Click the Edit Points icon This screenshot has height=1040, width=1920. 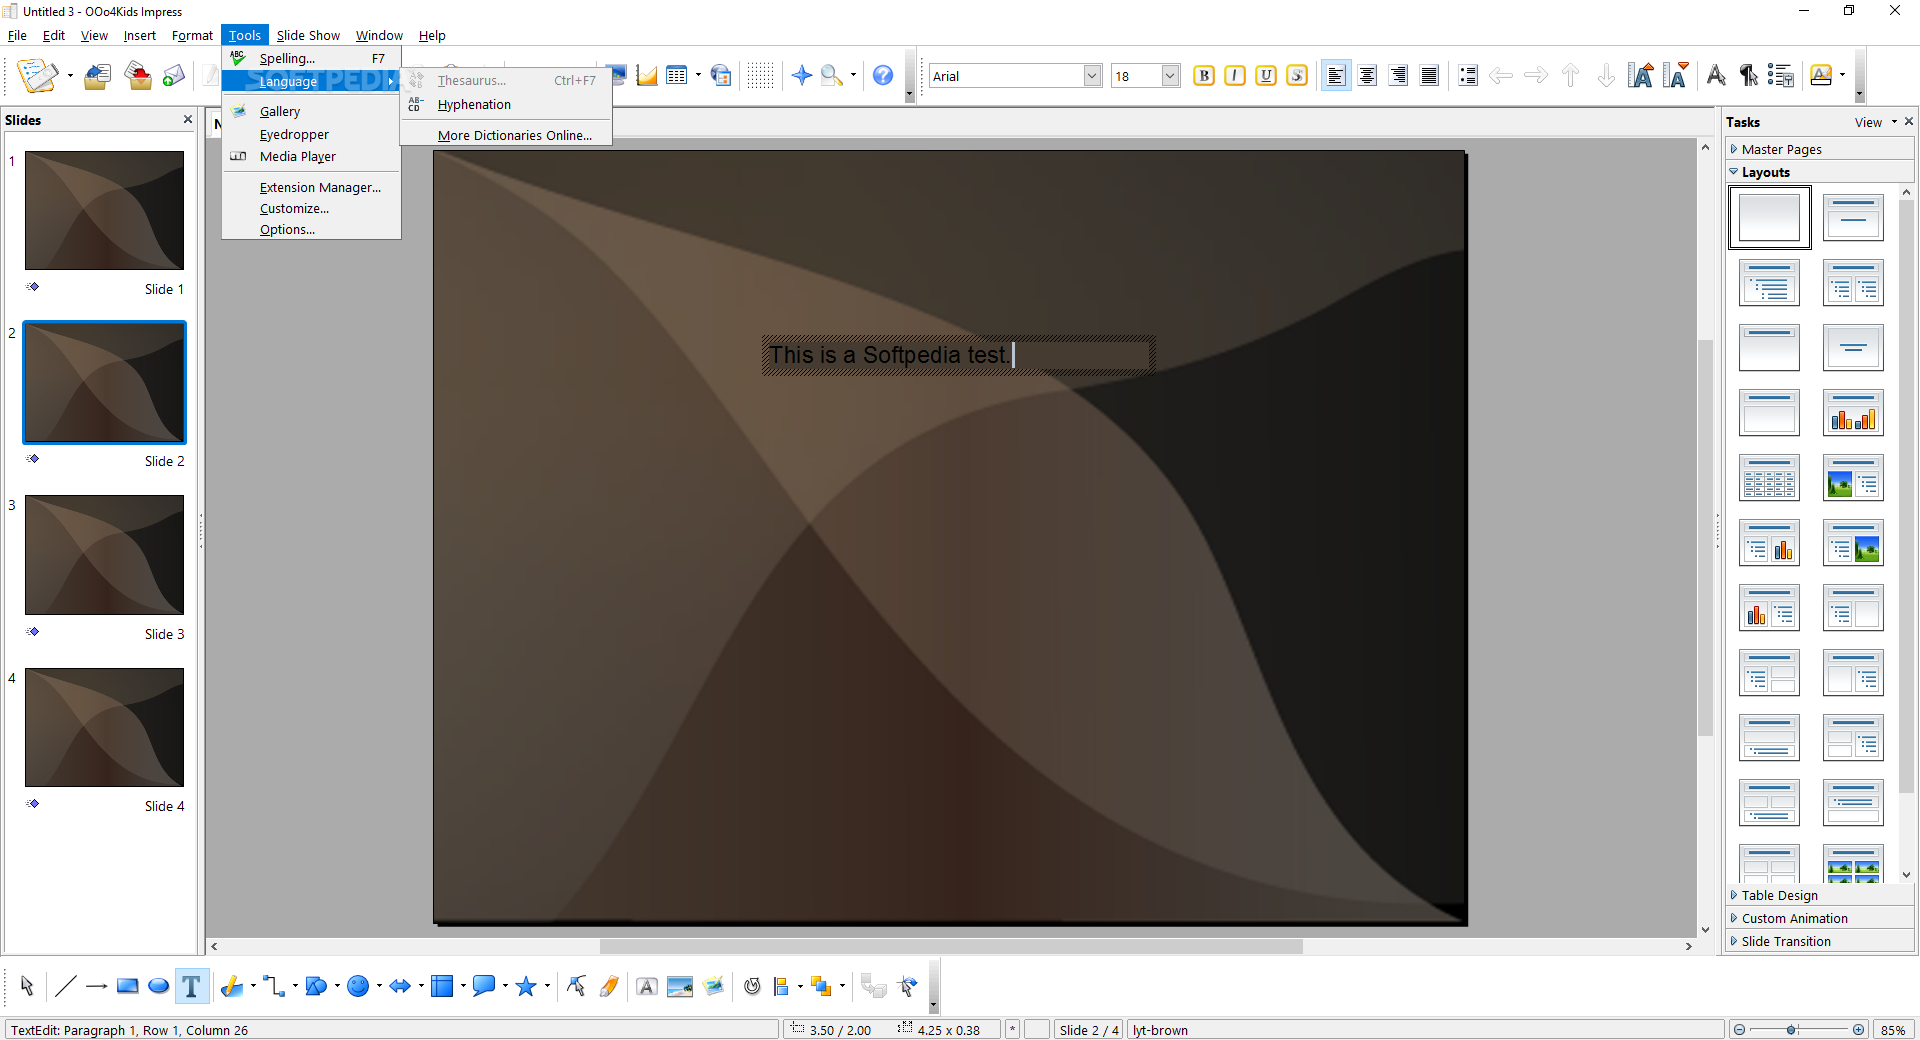[x=576, y=987]
